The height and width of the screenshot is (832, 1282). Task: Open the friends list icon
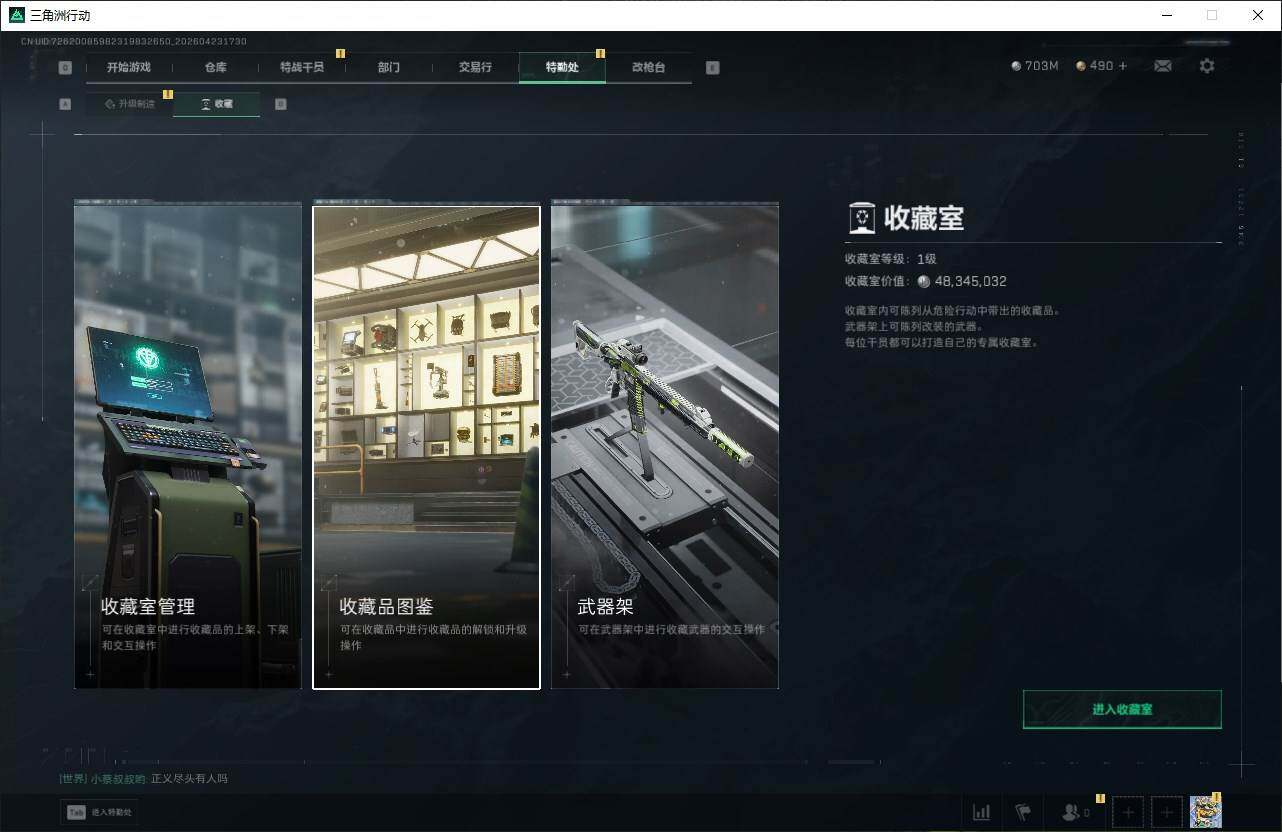coord(1069,812)
